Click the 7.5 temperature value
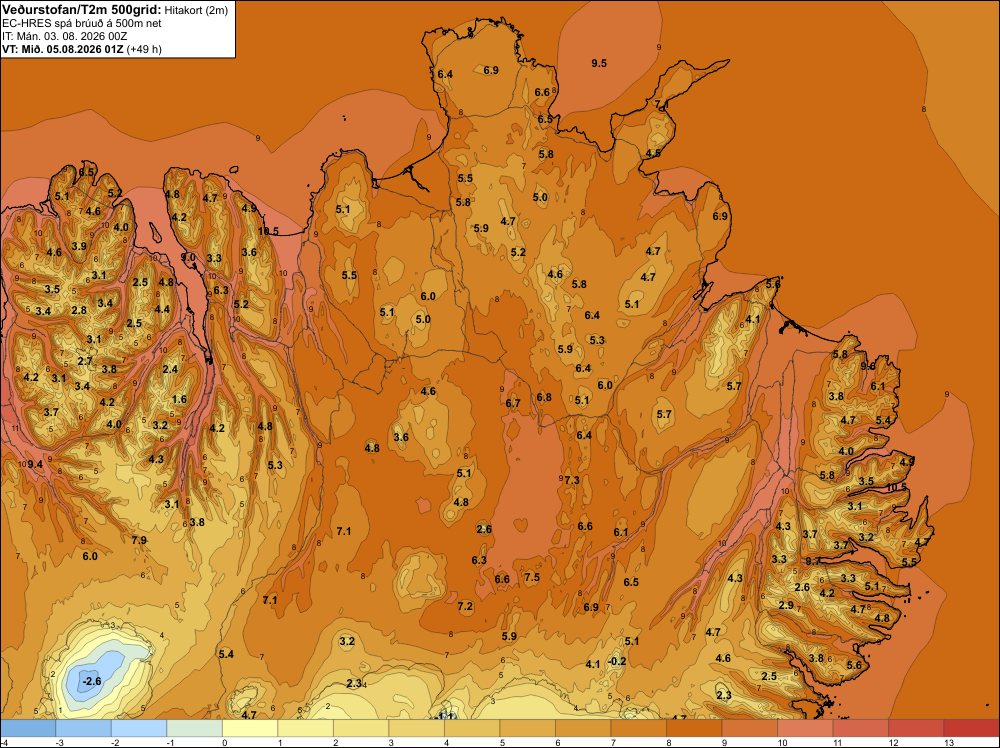Viewport: 1000px width, 748px height. 532,577
